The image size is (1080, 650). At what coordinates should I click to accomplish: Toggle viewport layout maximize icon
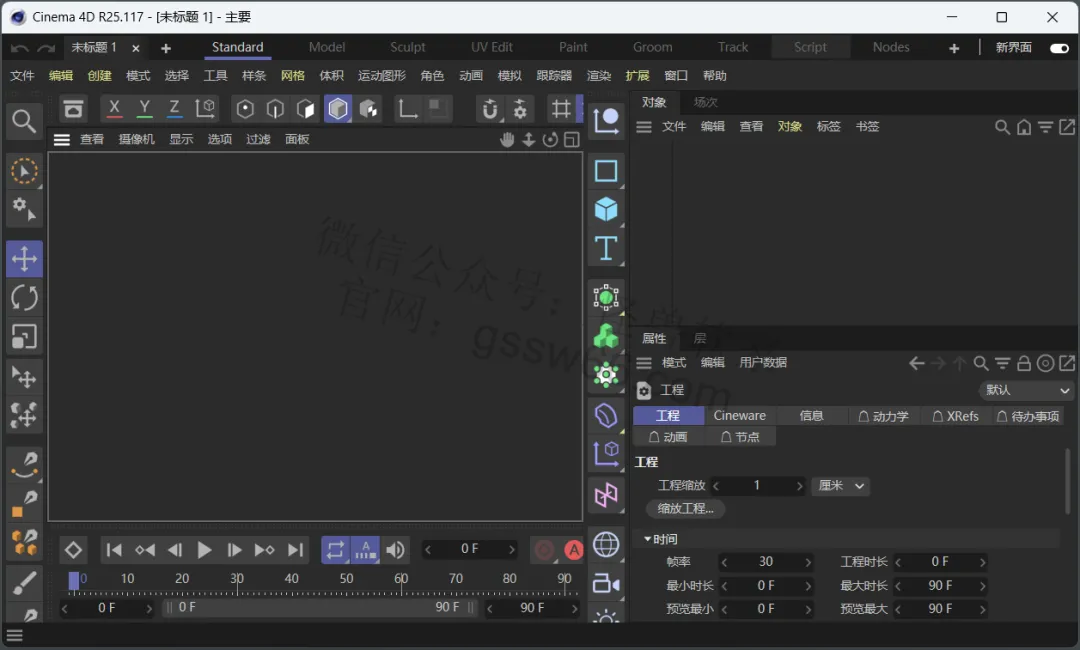pos(572,140)
